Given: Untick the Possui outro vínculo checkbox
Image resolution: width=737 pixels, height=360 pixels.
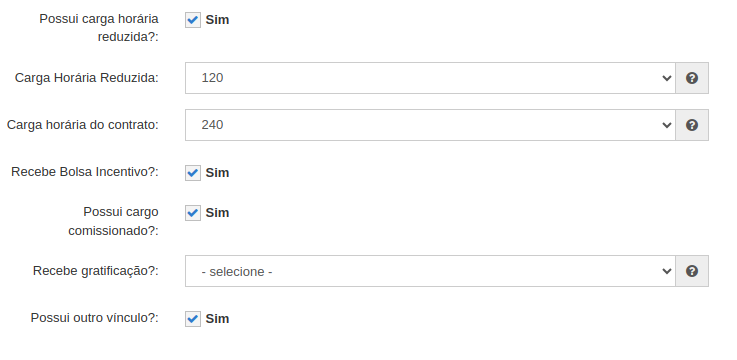Looking at the screenshot, I should click(x=193, y=319).
